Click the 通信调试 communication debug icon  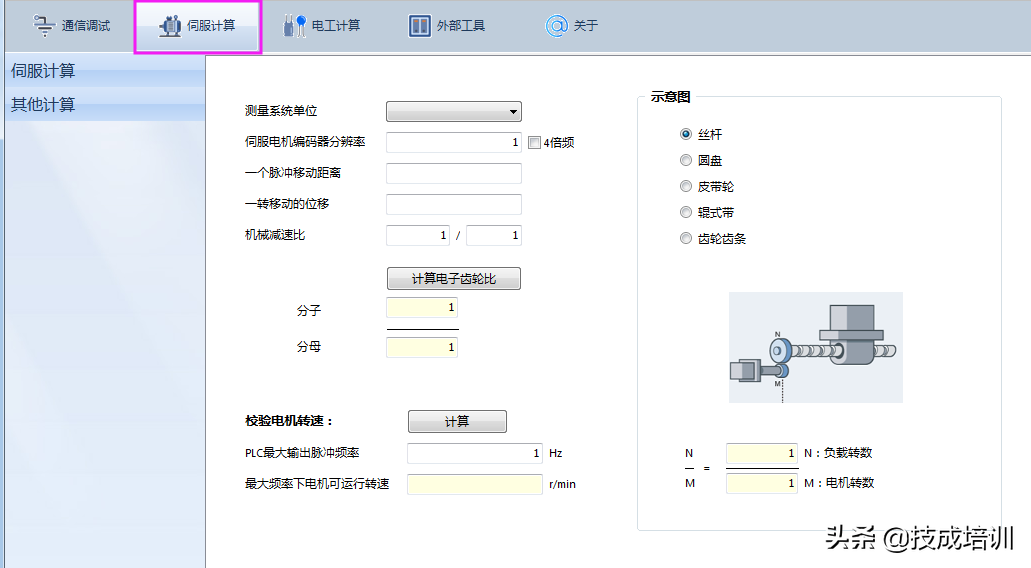click(x=42, y=26)
